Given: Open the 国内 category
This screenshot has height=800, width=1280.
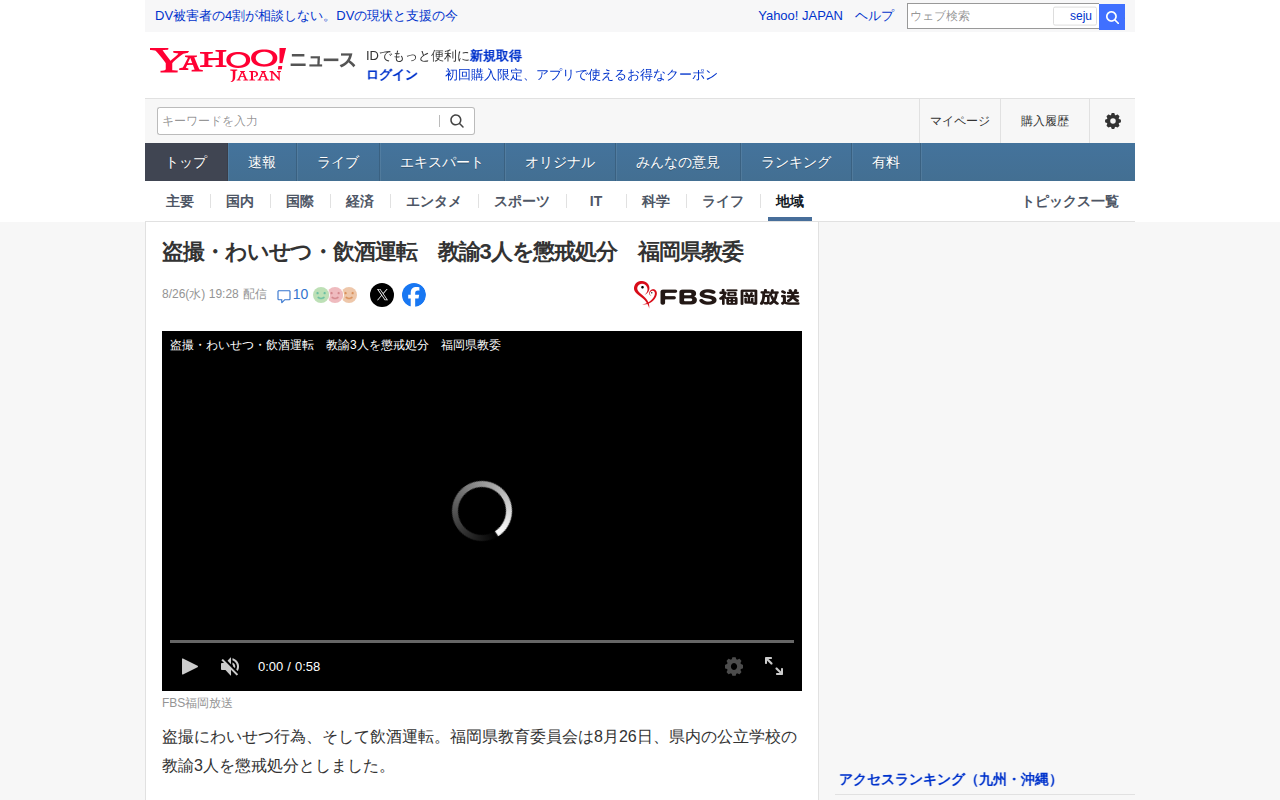Looking at the screenshot, I should pyautogui.click(x=240, y=201).
